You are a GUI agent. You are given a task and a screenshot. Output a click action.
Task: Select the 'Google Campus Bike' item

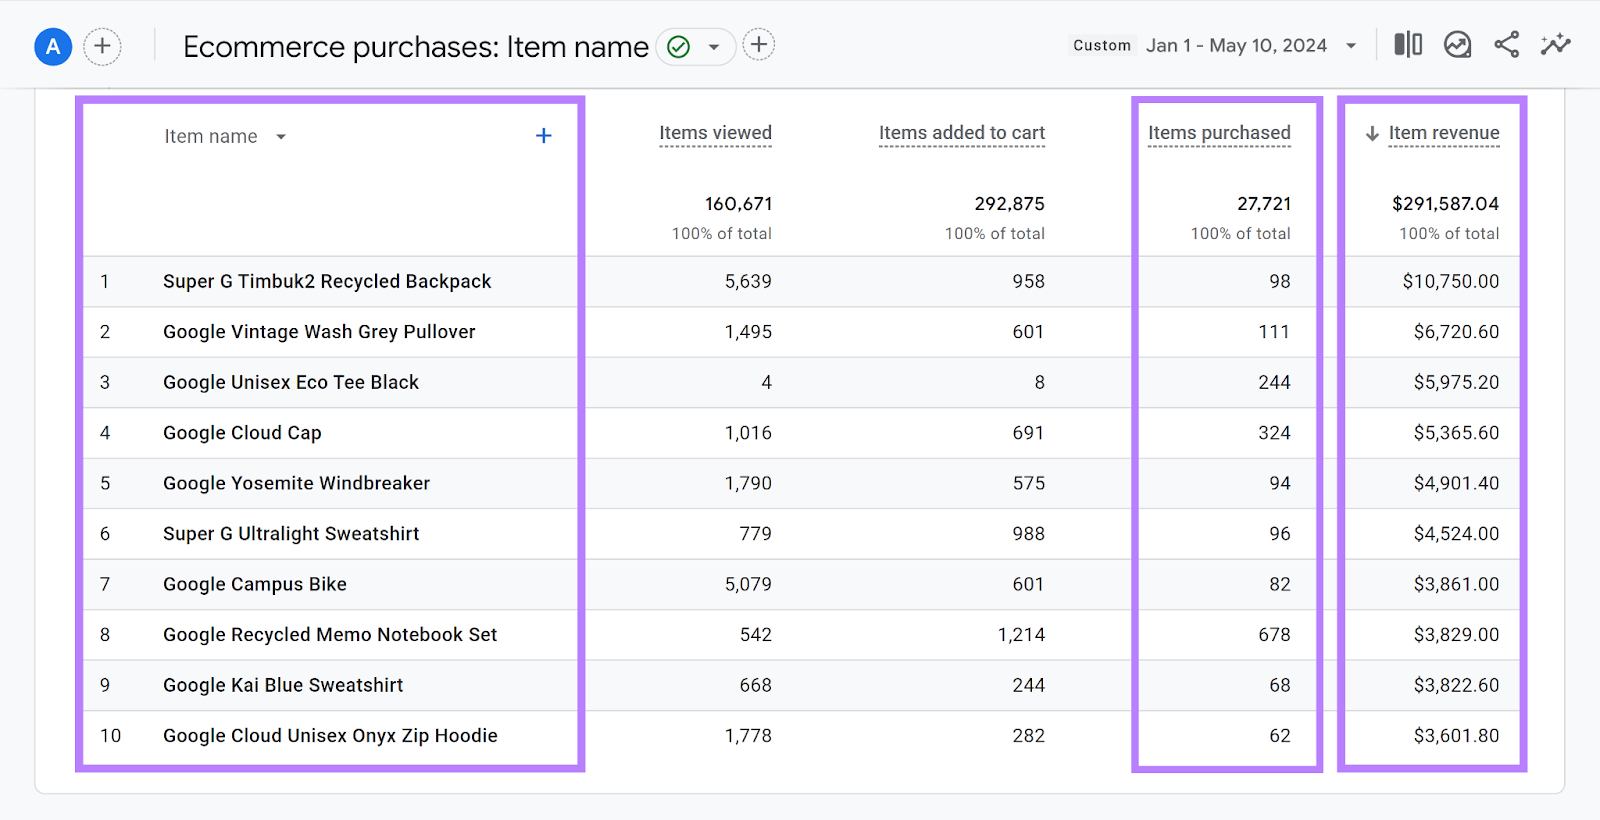255,585
